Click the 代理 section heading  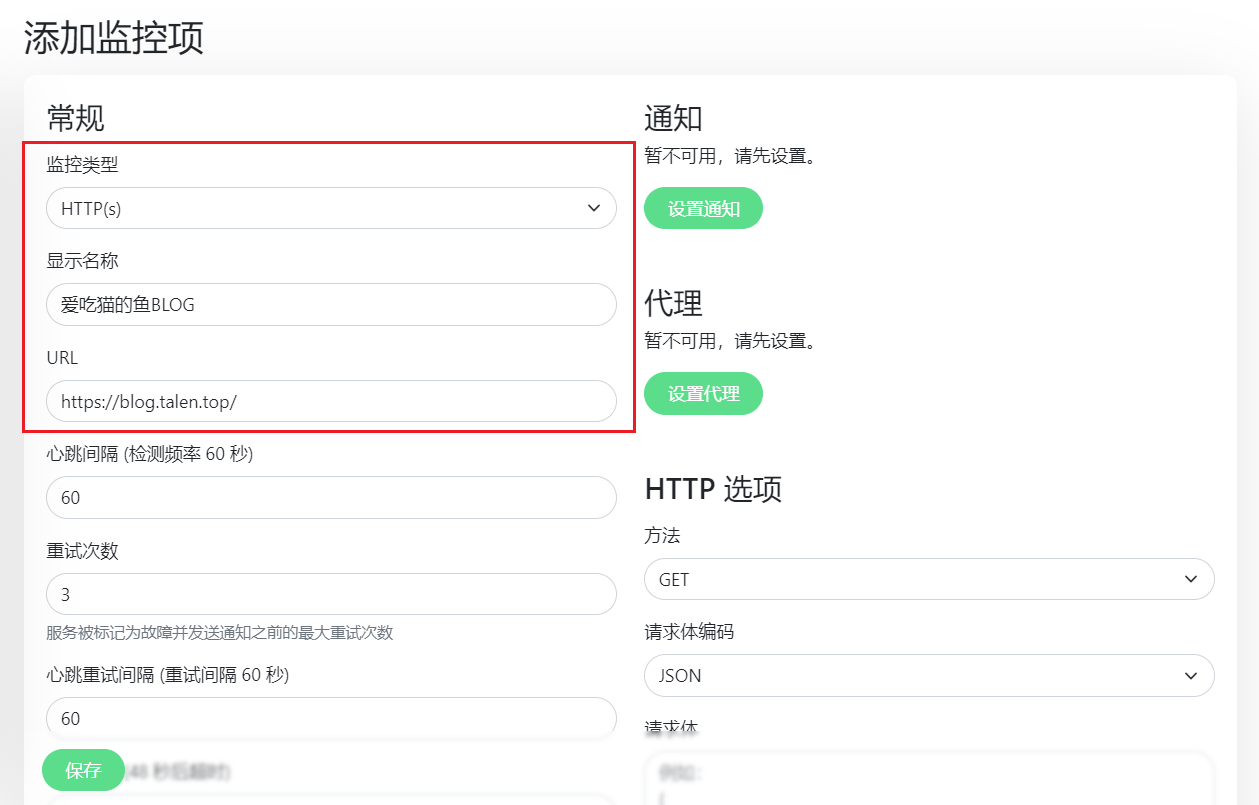[x=673, y=303]
